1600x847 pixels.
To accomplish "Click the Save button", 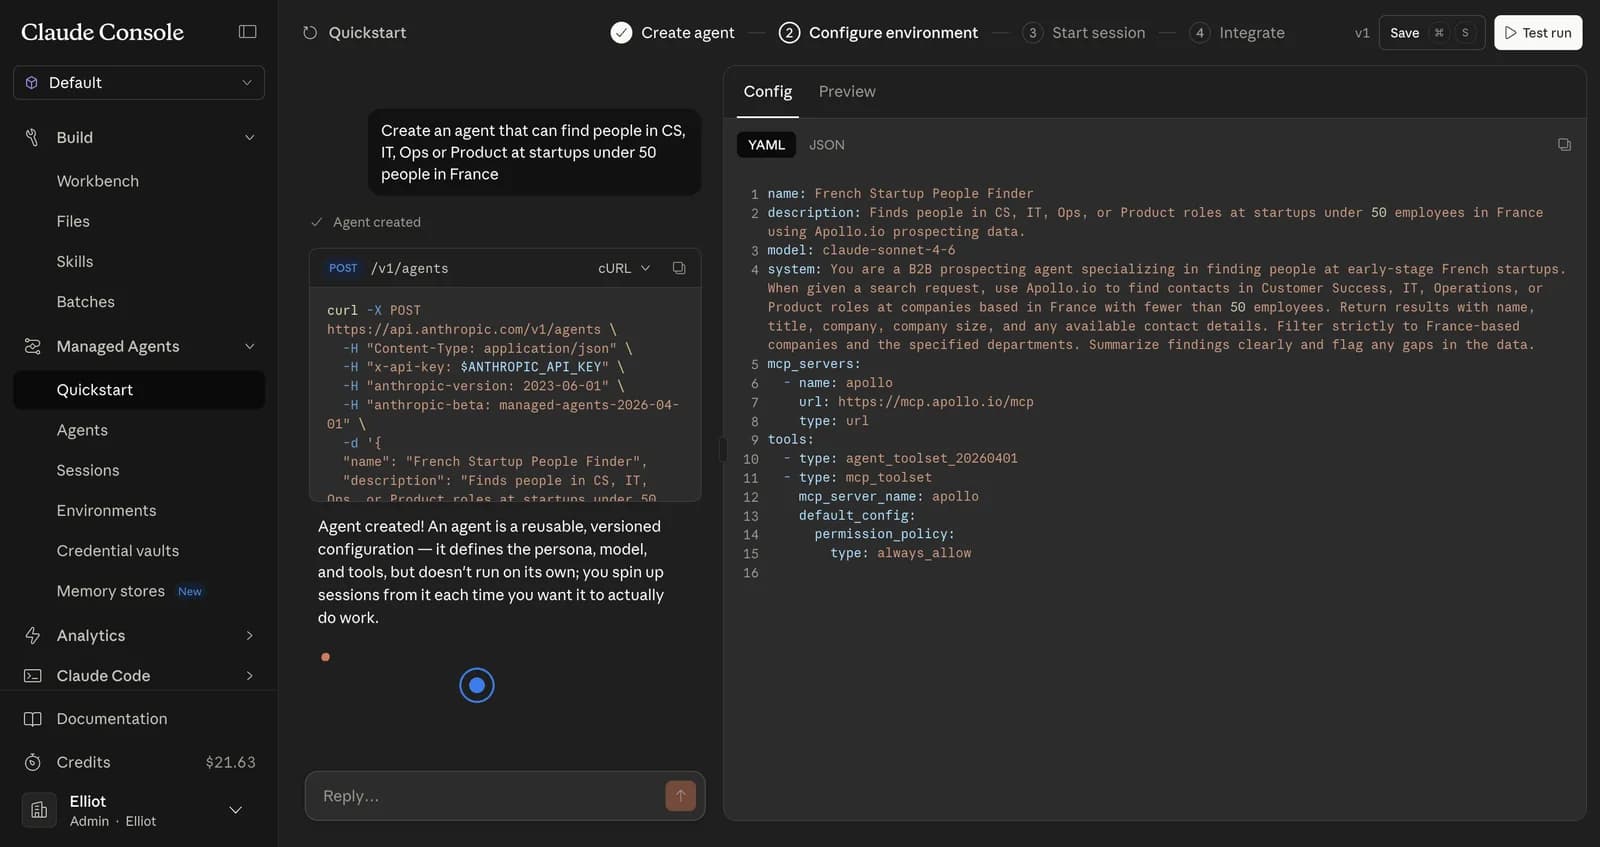I will tap(1431, 33).
